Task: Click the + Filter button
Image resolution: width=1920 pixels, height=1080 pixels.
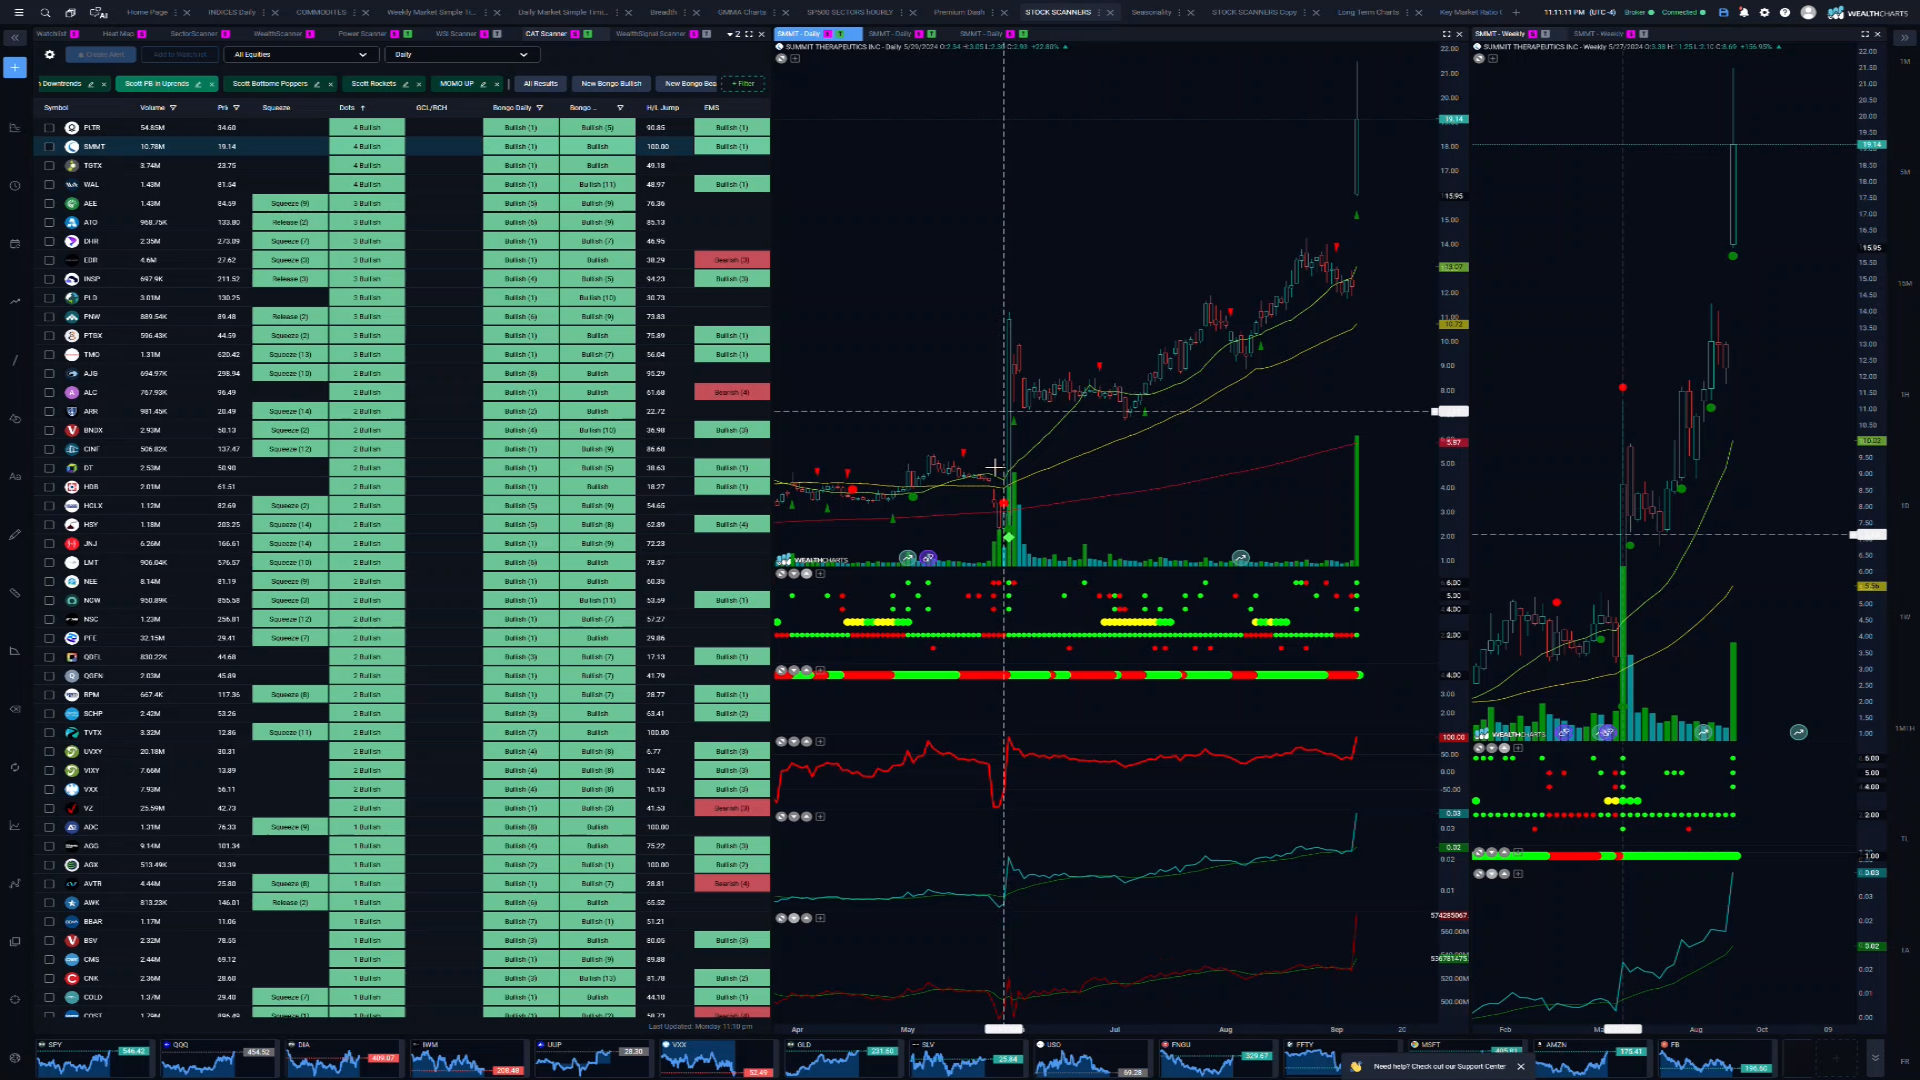Action: coord(742,84)
